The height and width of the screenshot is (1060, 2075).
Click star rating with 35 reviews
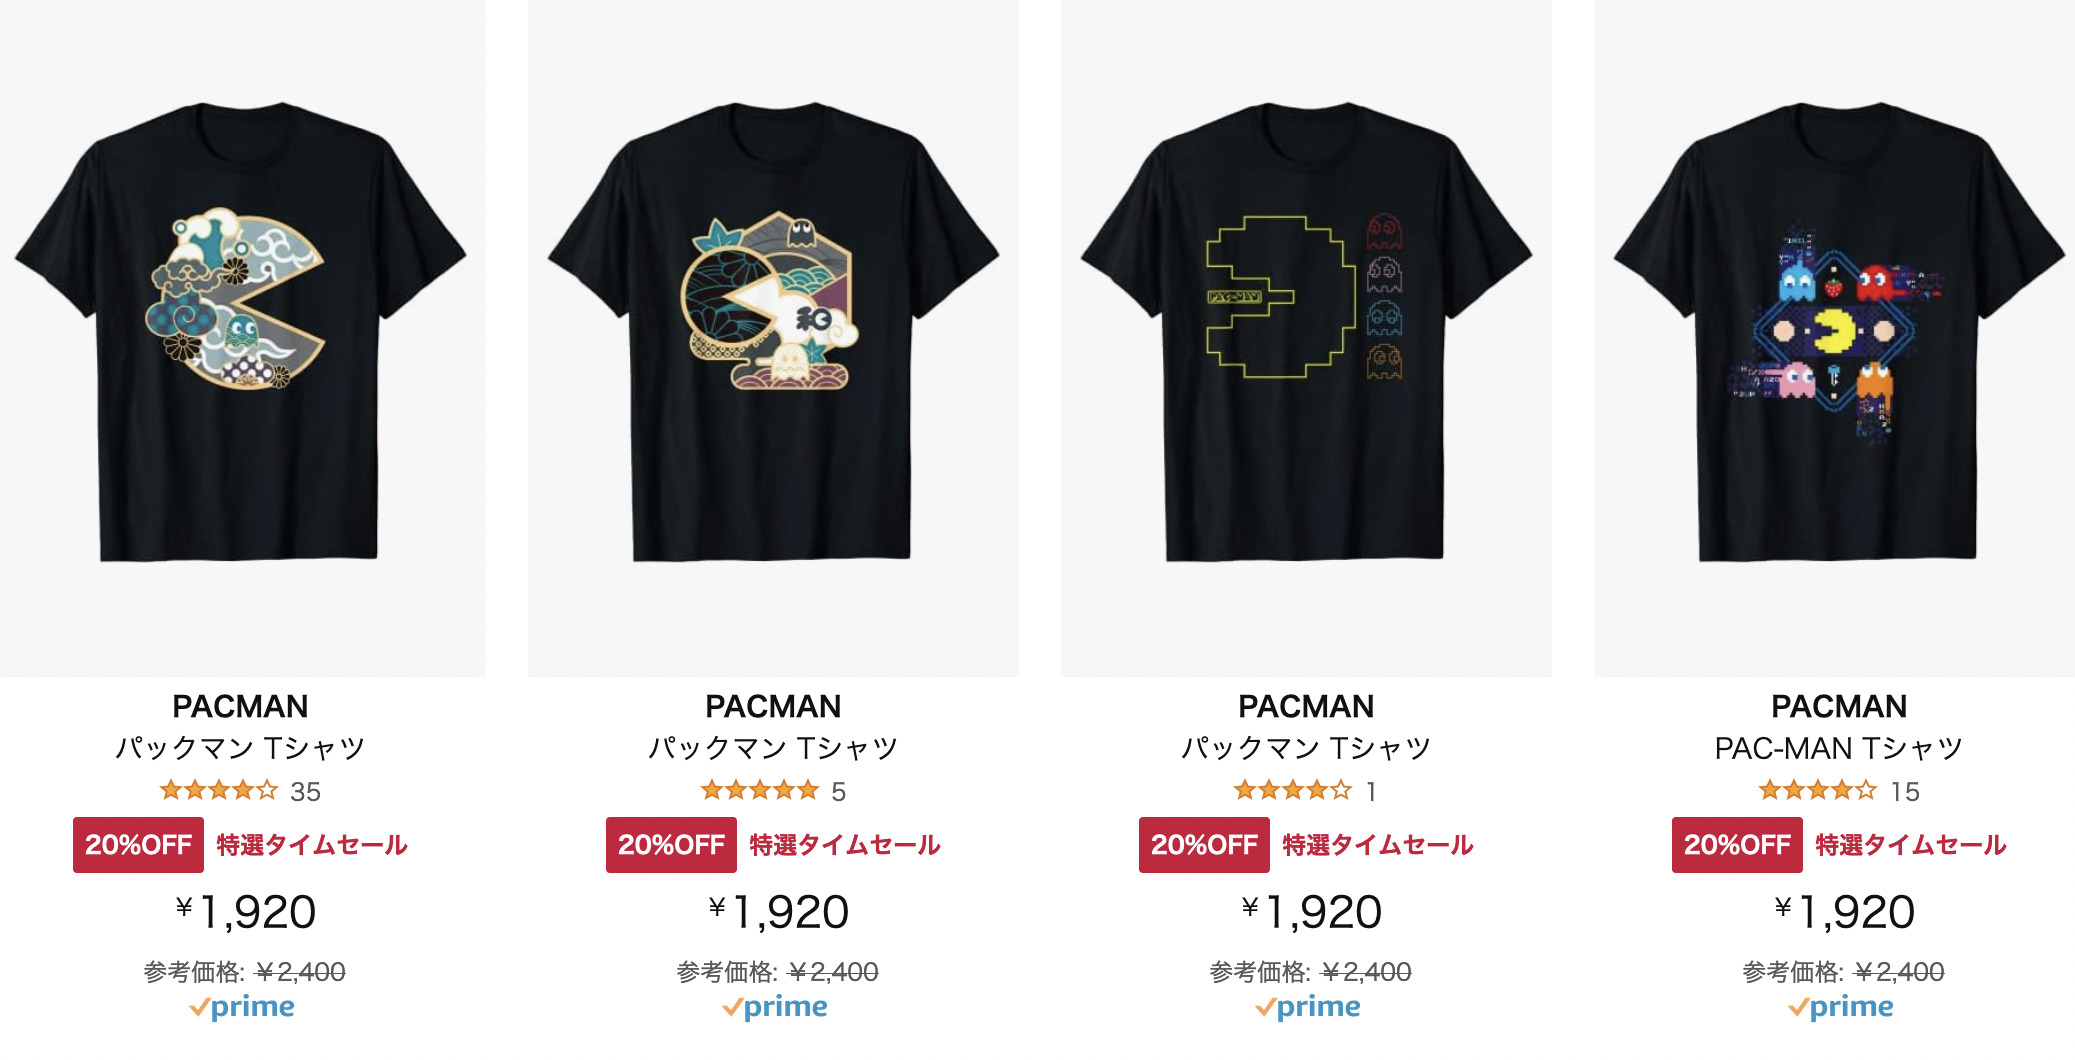point(218,791)
